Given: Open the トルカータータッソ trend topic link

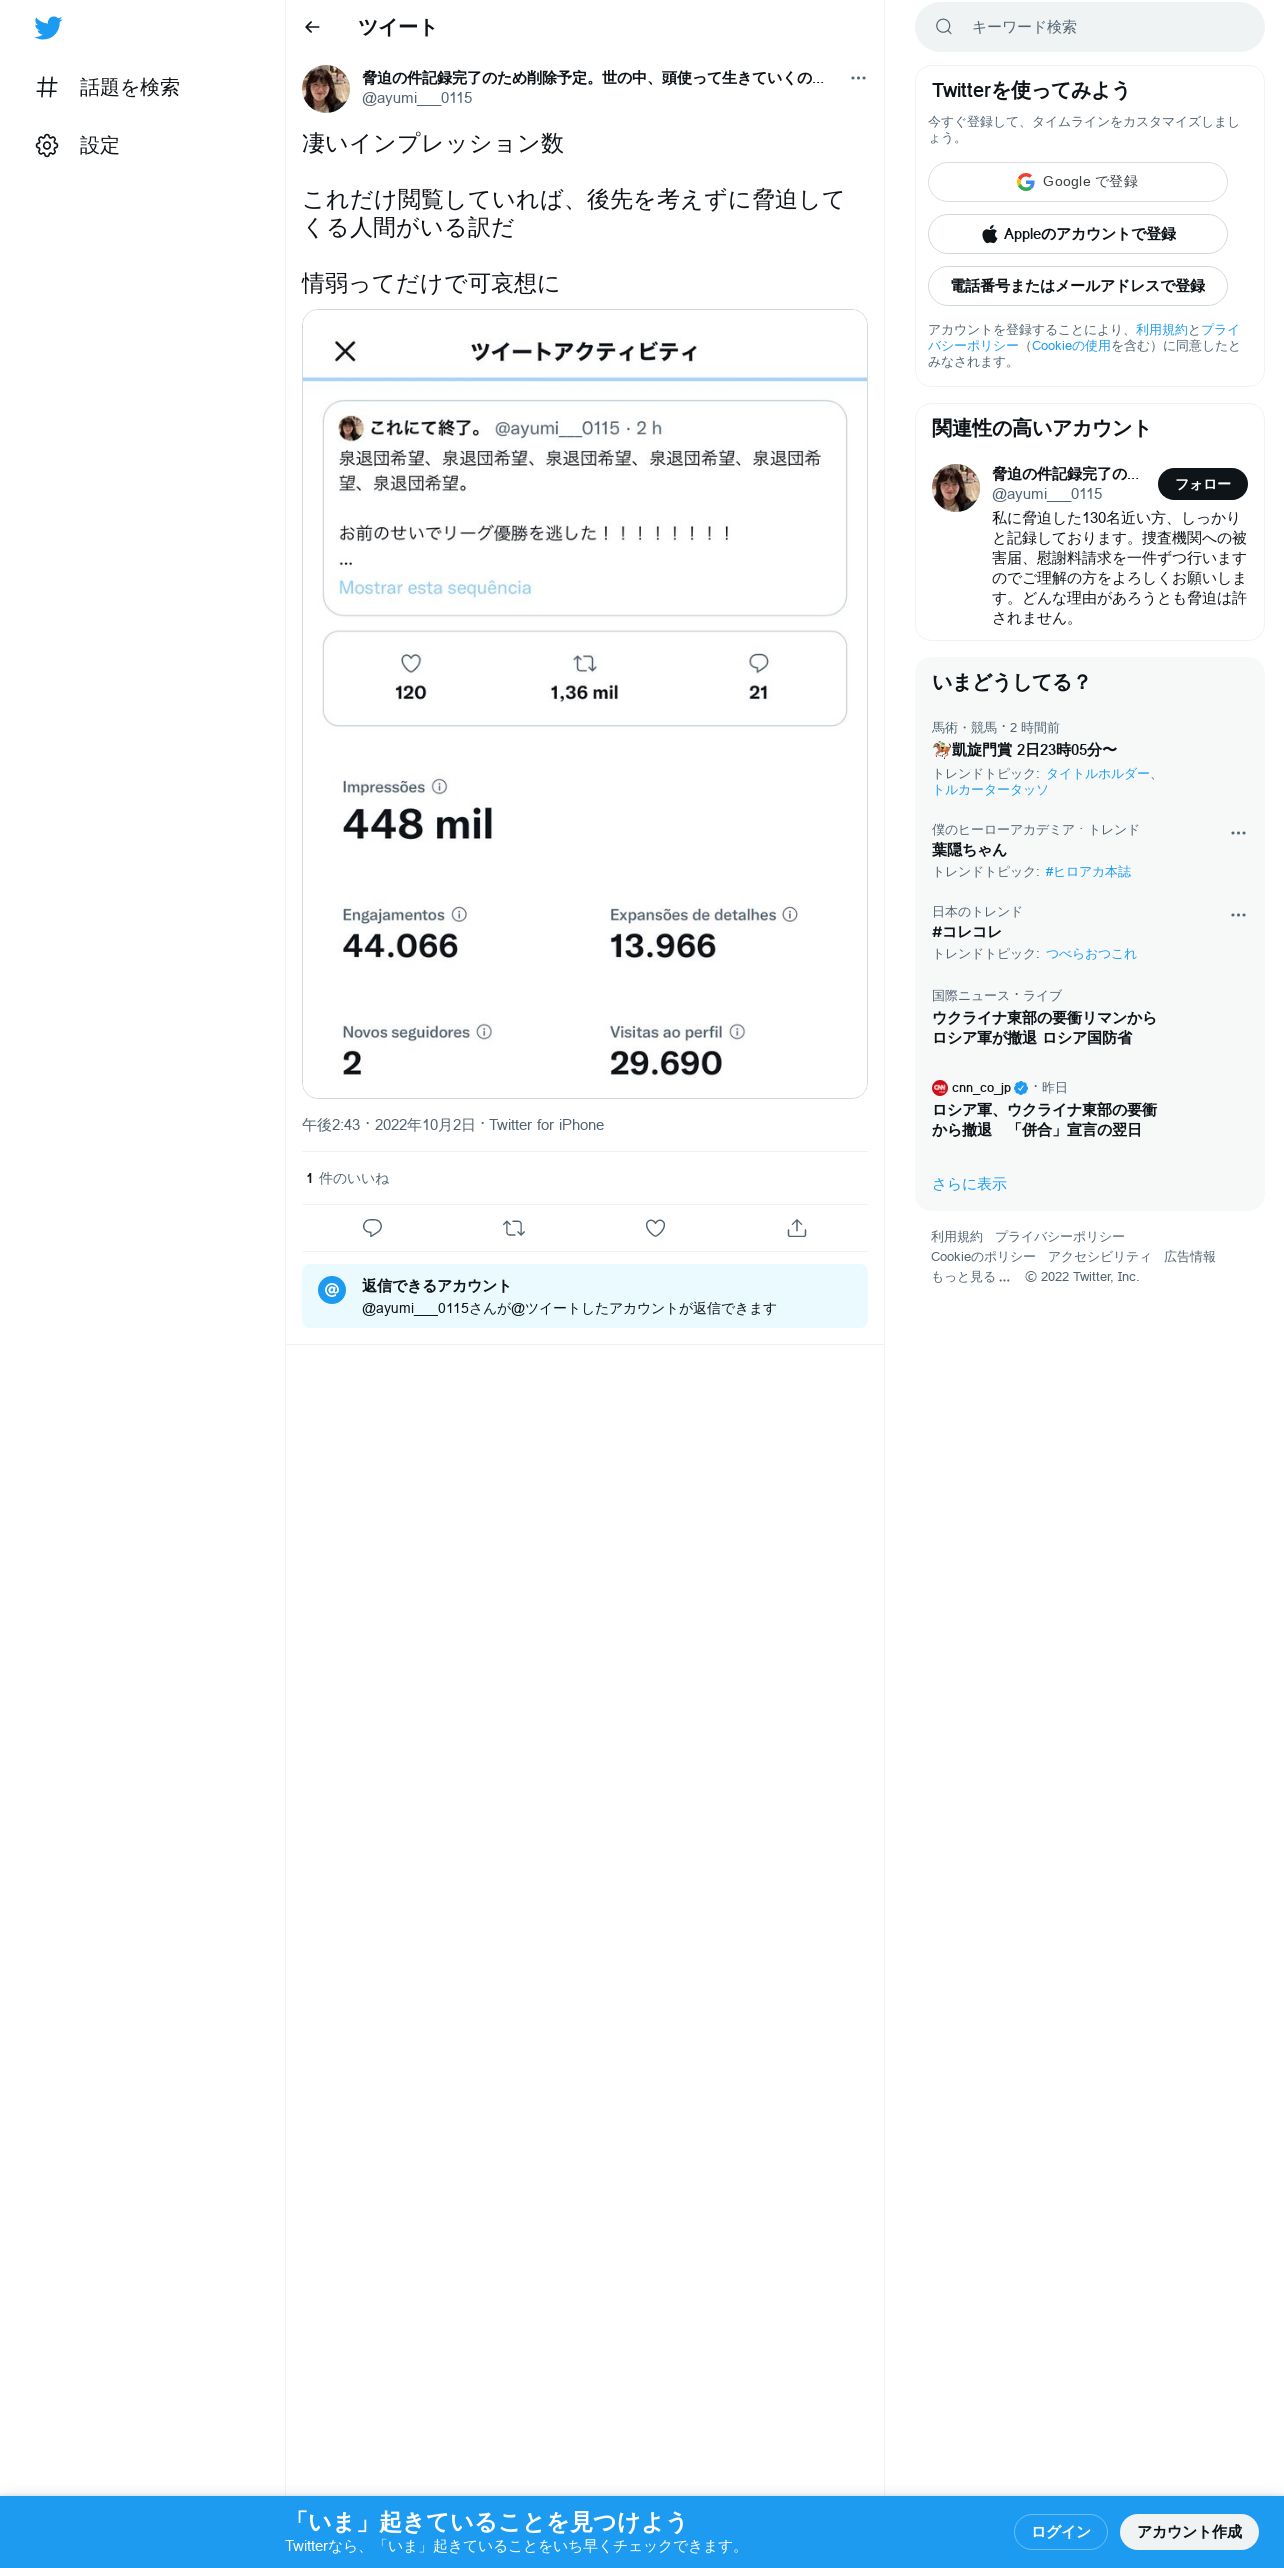Looking at the screenshot, I should 990,790.
